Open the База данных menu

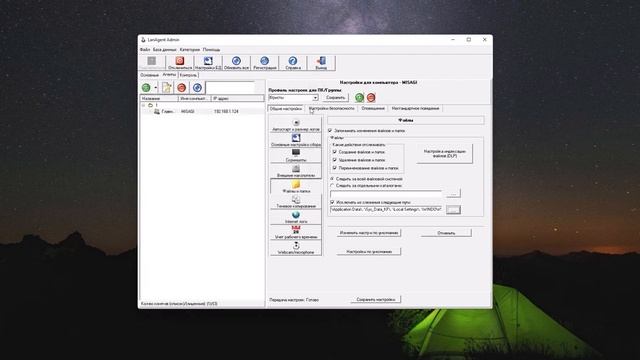coord(164,50)
